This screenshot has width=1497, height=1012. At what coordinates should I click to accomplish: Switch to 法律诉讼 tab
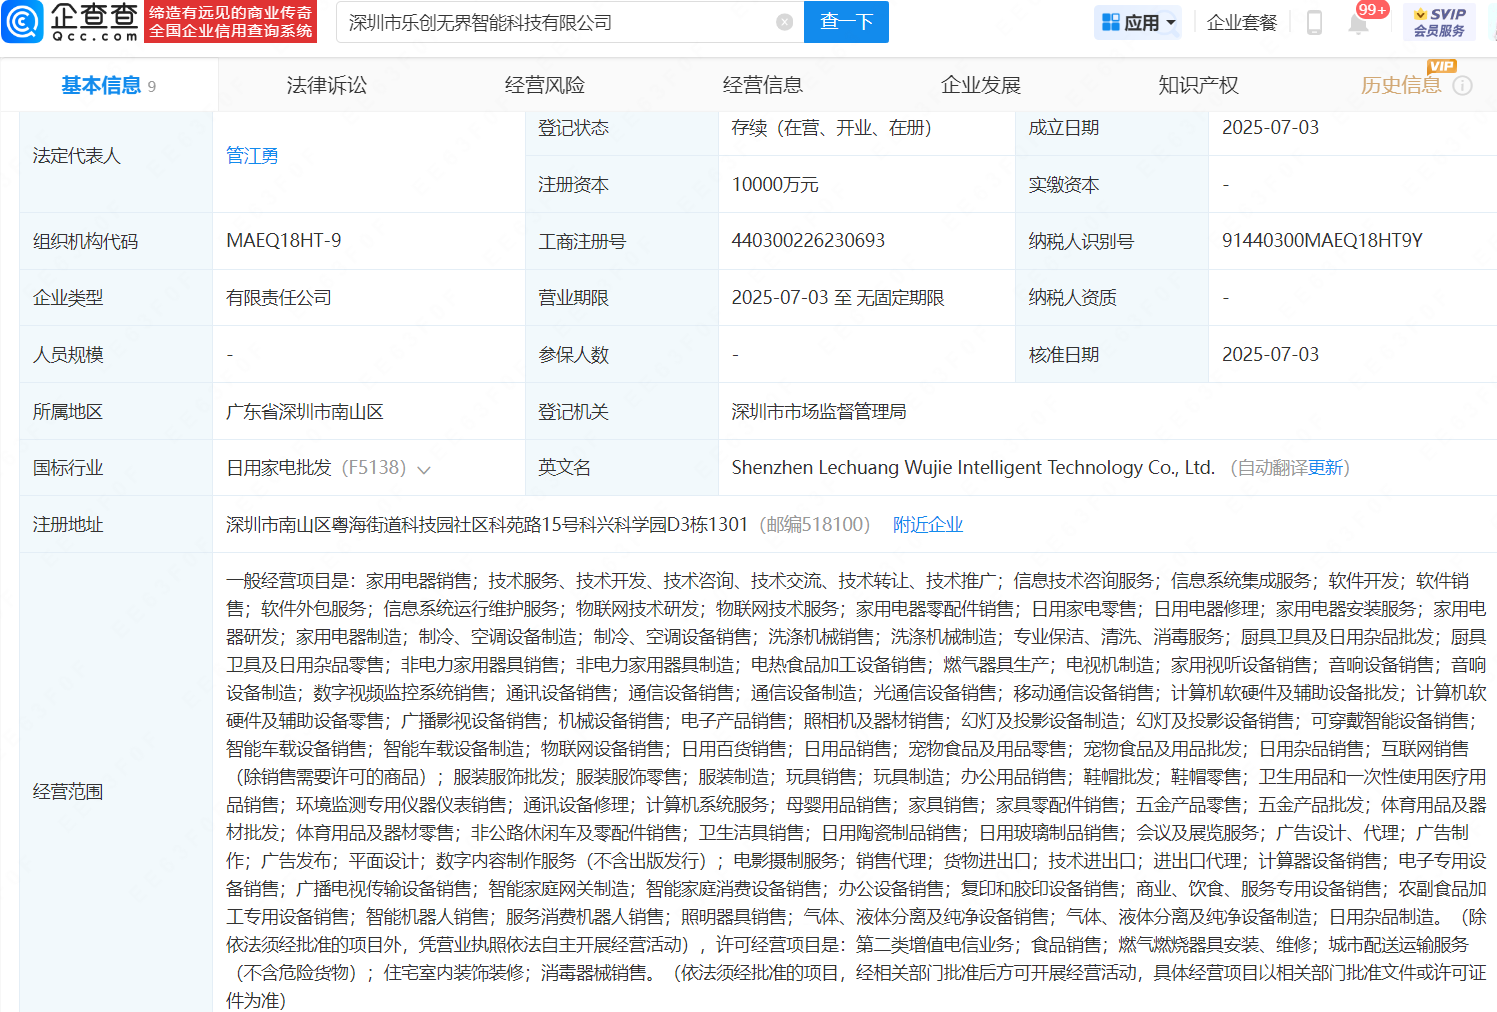click(x=327, y=86)
